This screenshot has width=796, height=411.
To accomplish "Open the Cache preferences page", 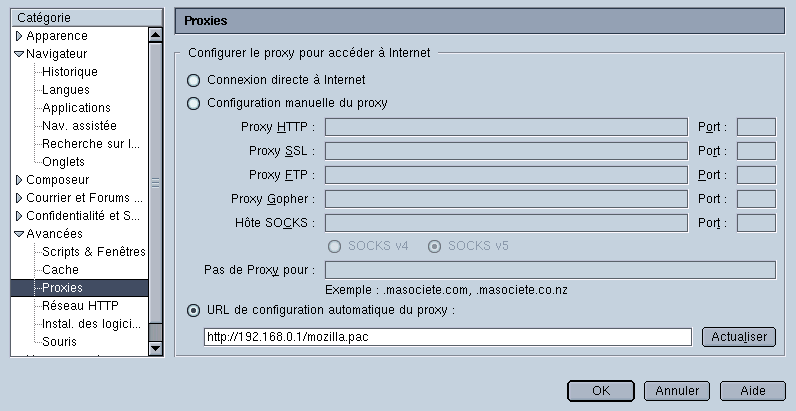I will [x=60, y=270].
